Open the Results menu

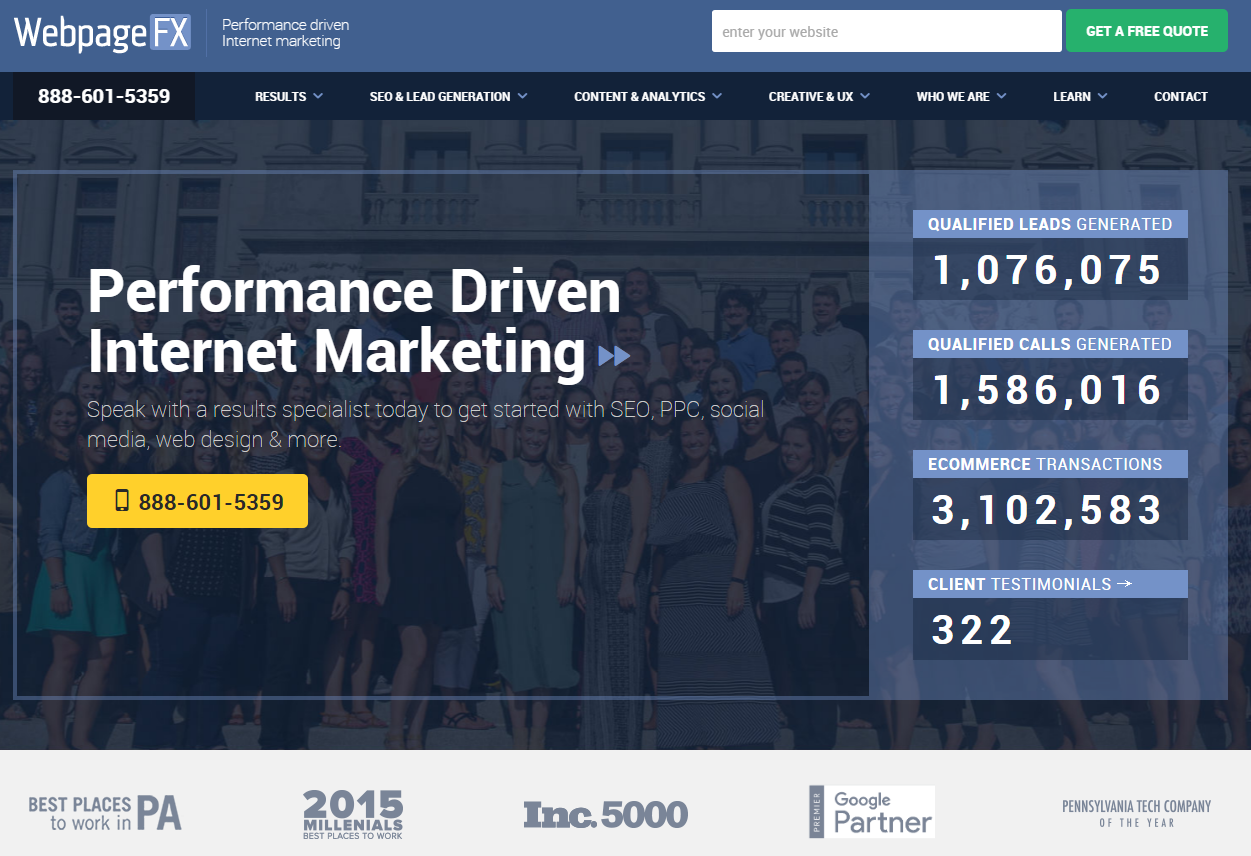click(x=289, y=97)
